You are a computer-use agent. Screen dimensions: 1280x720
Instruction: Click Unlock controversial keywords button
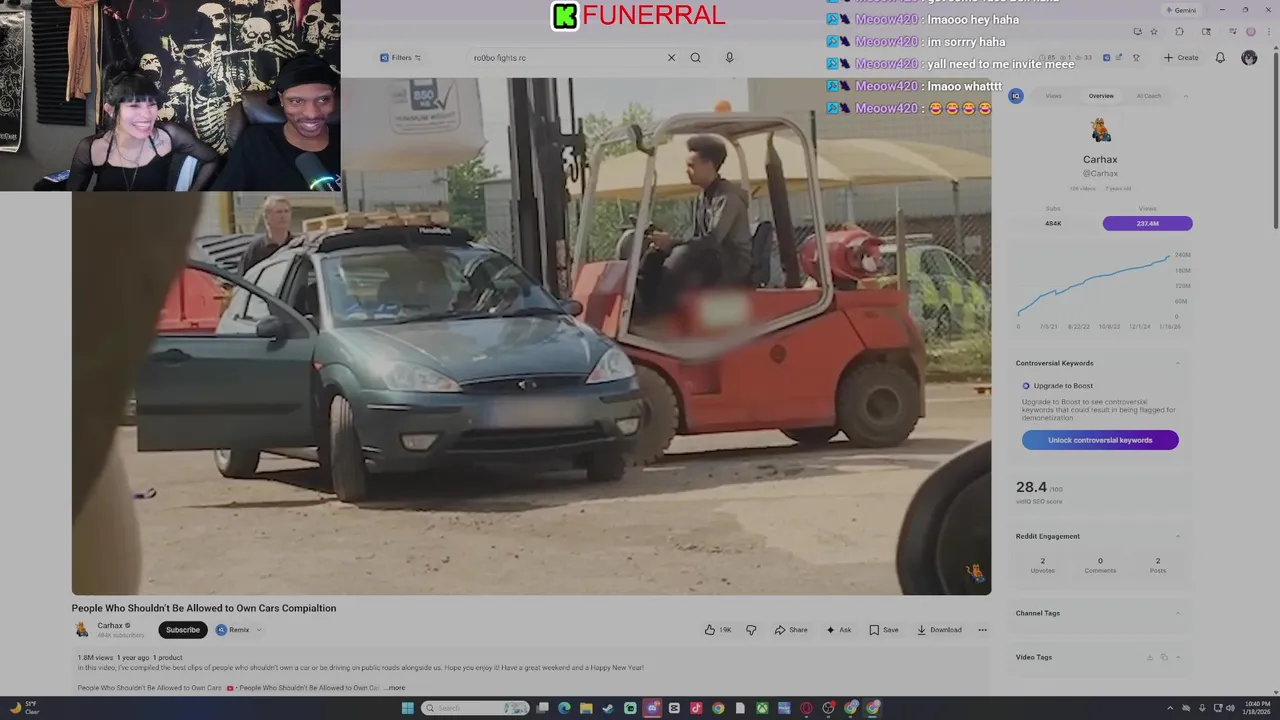coord(1100,440)
